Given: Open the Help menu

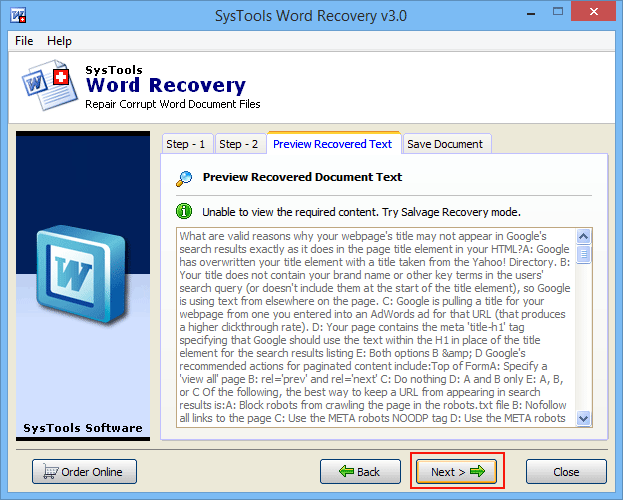Looking at the screenshot, I should click(59, 41).
